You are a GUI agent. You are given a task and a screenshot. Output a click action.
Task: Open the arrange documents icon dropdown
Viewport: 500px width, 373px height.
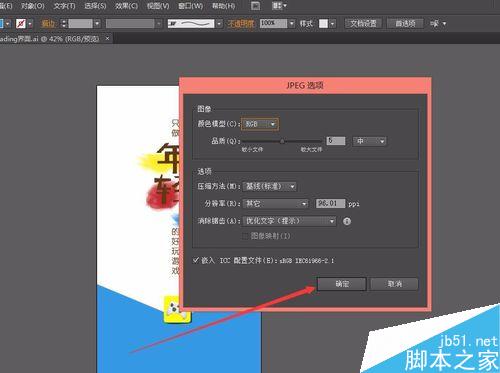click(279, 6)
